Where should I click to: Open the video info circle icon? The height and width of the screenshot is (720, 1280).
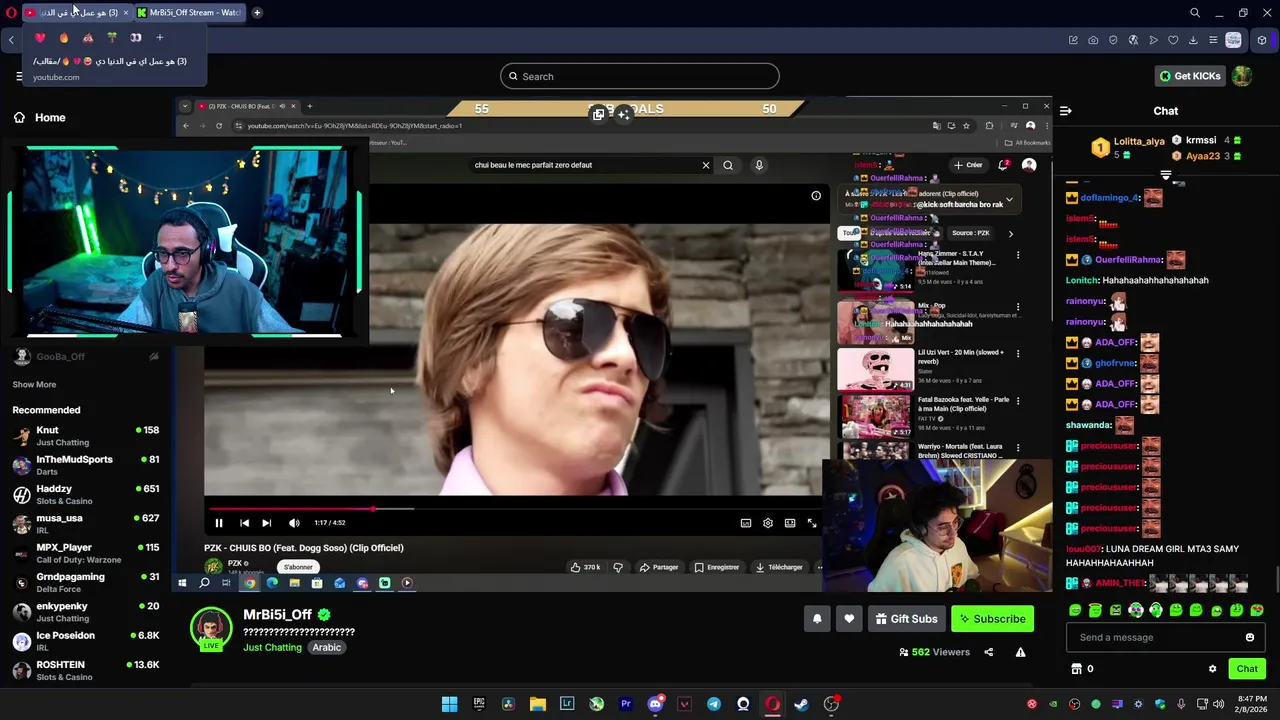click(816, 196)
